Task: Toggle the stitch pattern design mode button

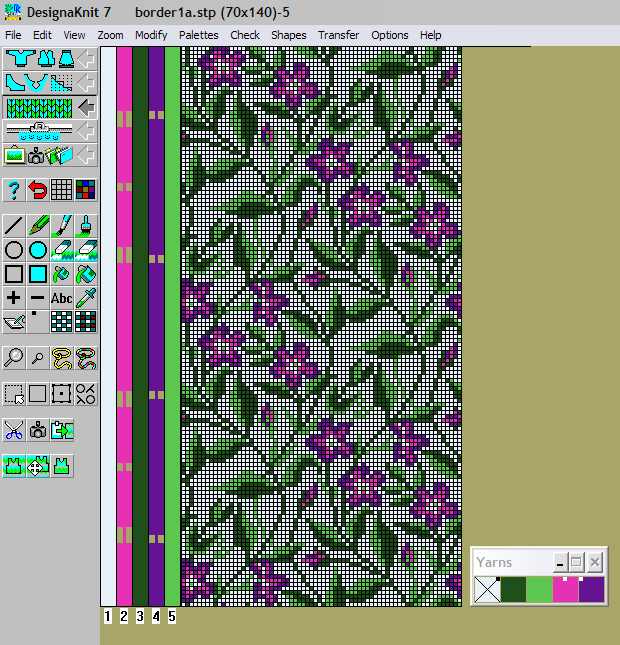Action: [x=38, y=106]
